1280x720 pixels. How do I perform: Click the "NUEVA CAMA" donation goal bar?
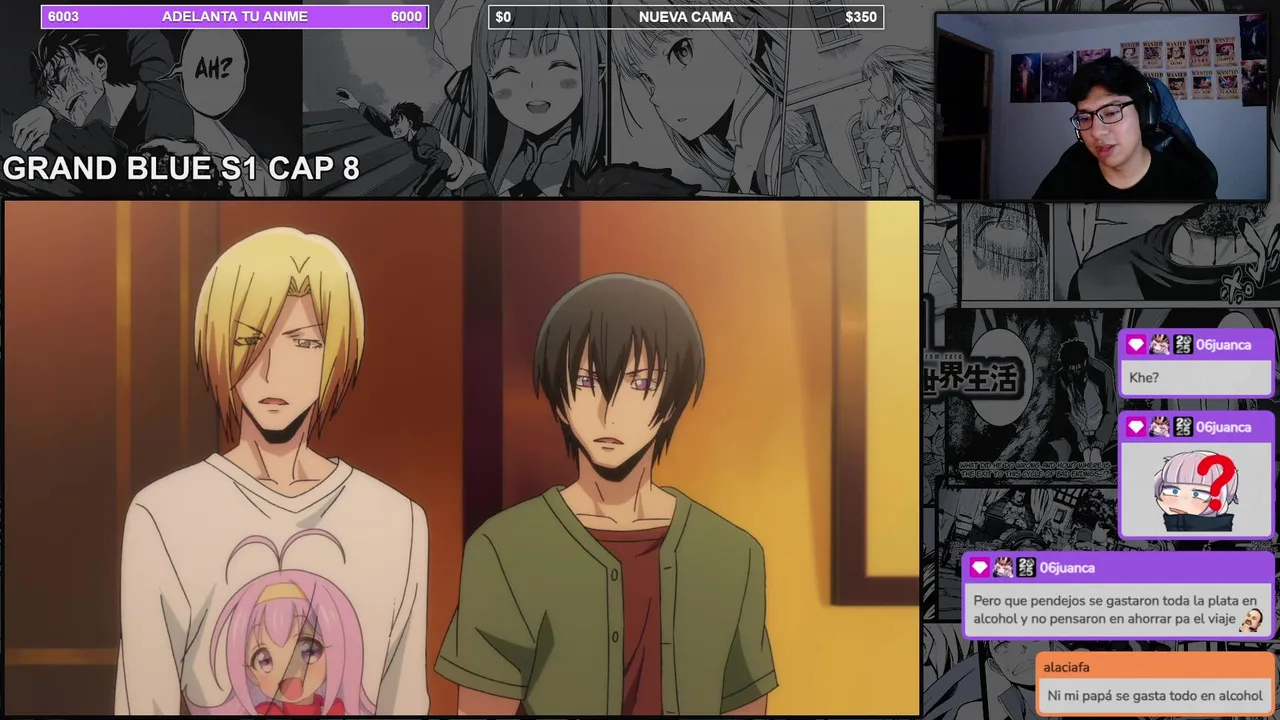[686, 17]
